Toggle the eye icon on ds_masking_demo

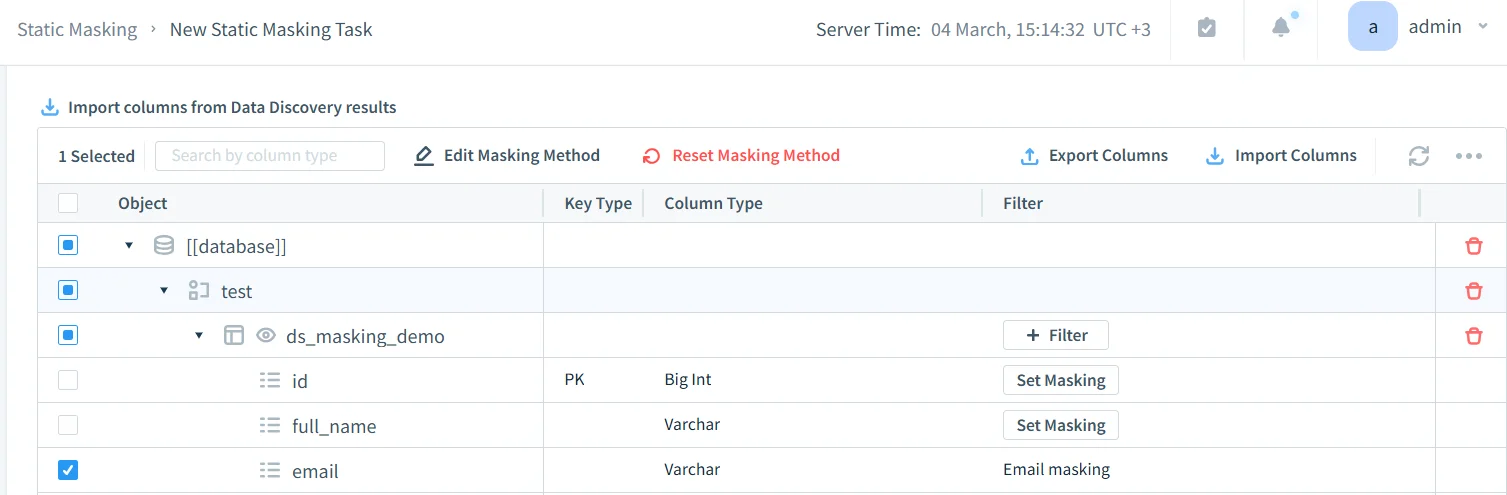pyautogui.click(x=266, y=336)
